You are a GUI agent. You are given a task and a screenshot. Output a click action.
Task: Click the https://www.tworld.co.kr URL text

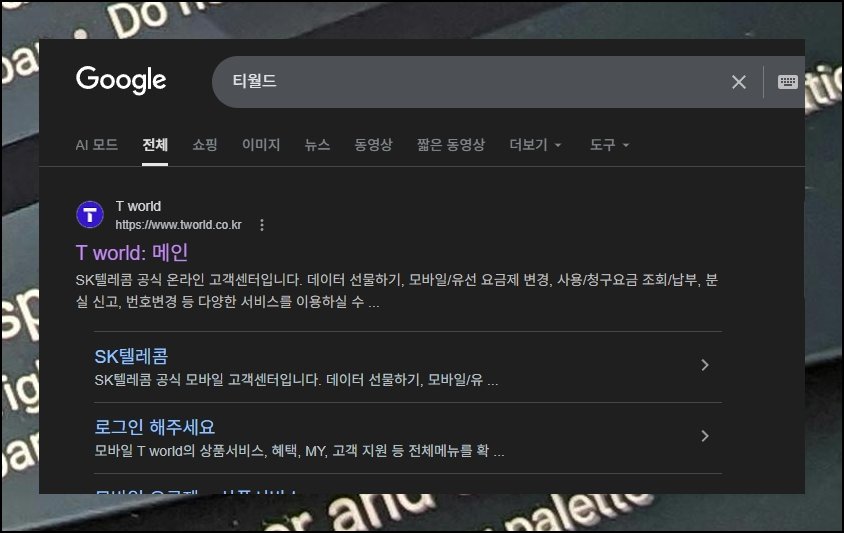pyautogui.click(x=179, y=225)
